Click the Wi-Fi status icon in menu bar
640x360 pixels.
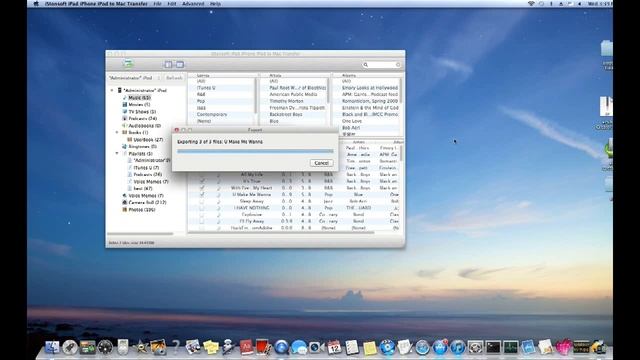pyautogui.click(x=531, y=4)
